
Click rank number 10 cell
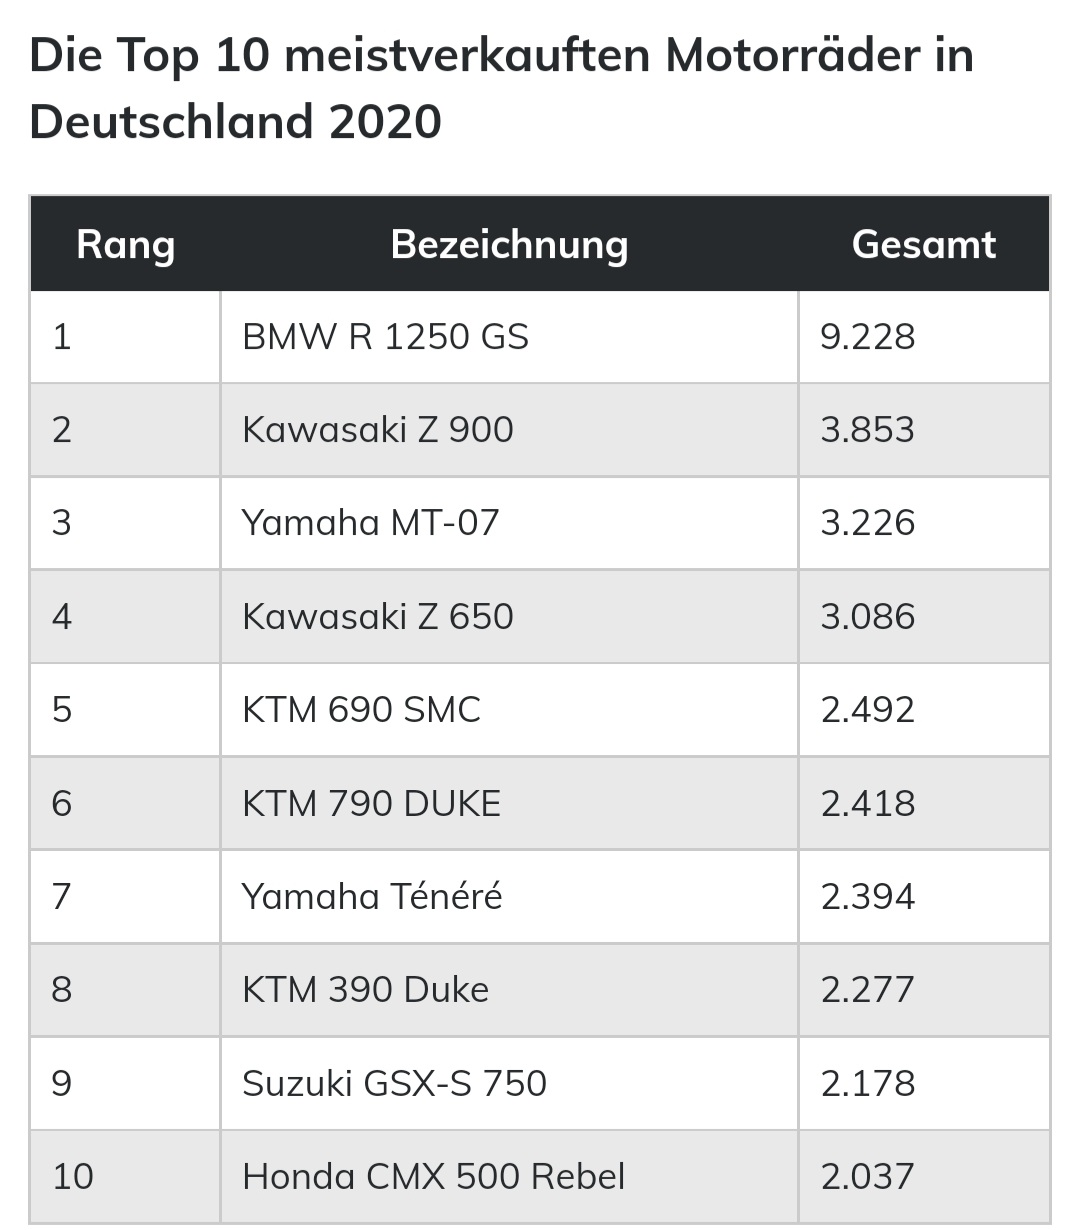coord(73,1176)
